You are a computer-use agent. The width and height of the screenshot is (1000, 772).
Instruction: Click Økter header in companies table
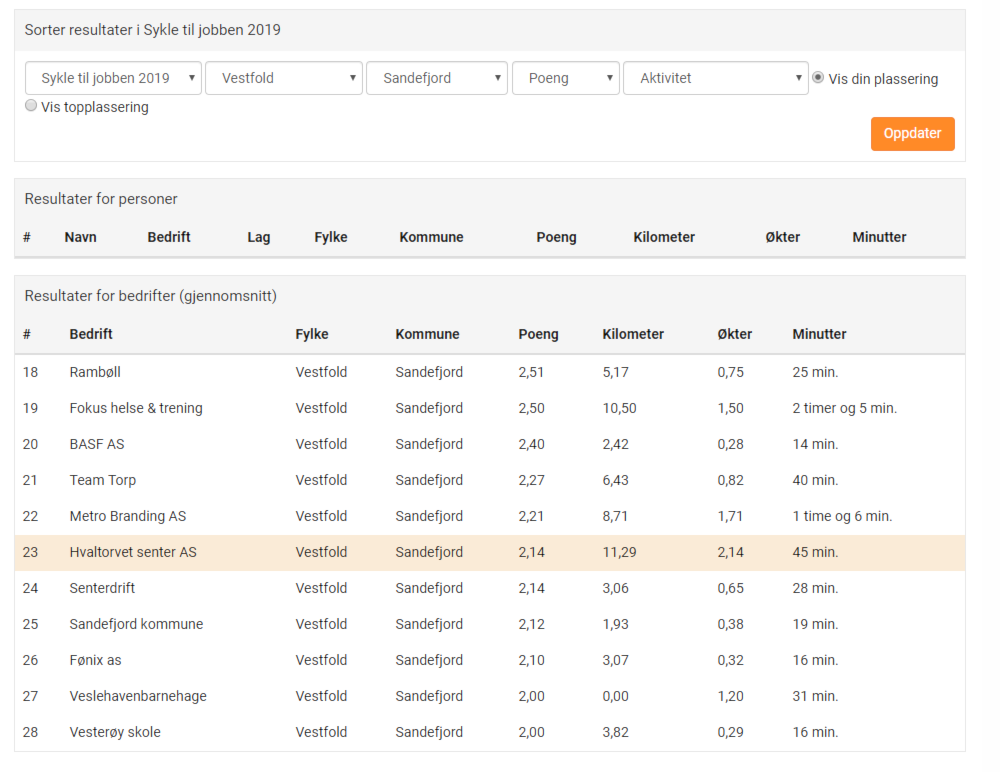(735, 334)
